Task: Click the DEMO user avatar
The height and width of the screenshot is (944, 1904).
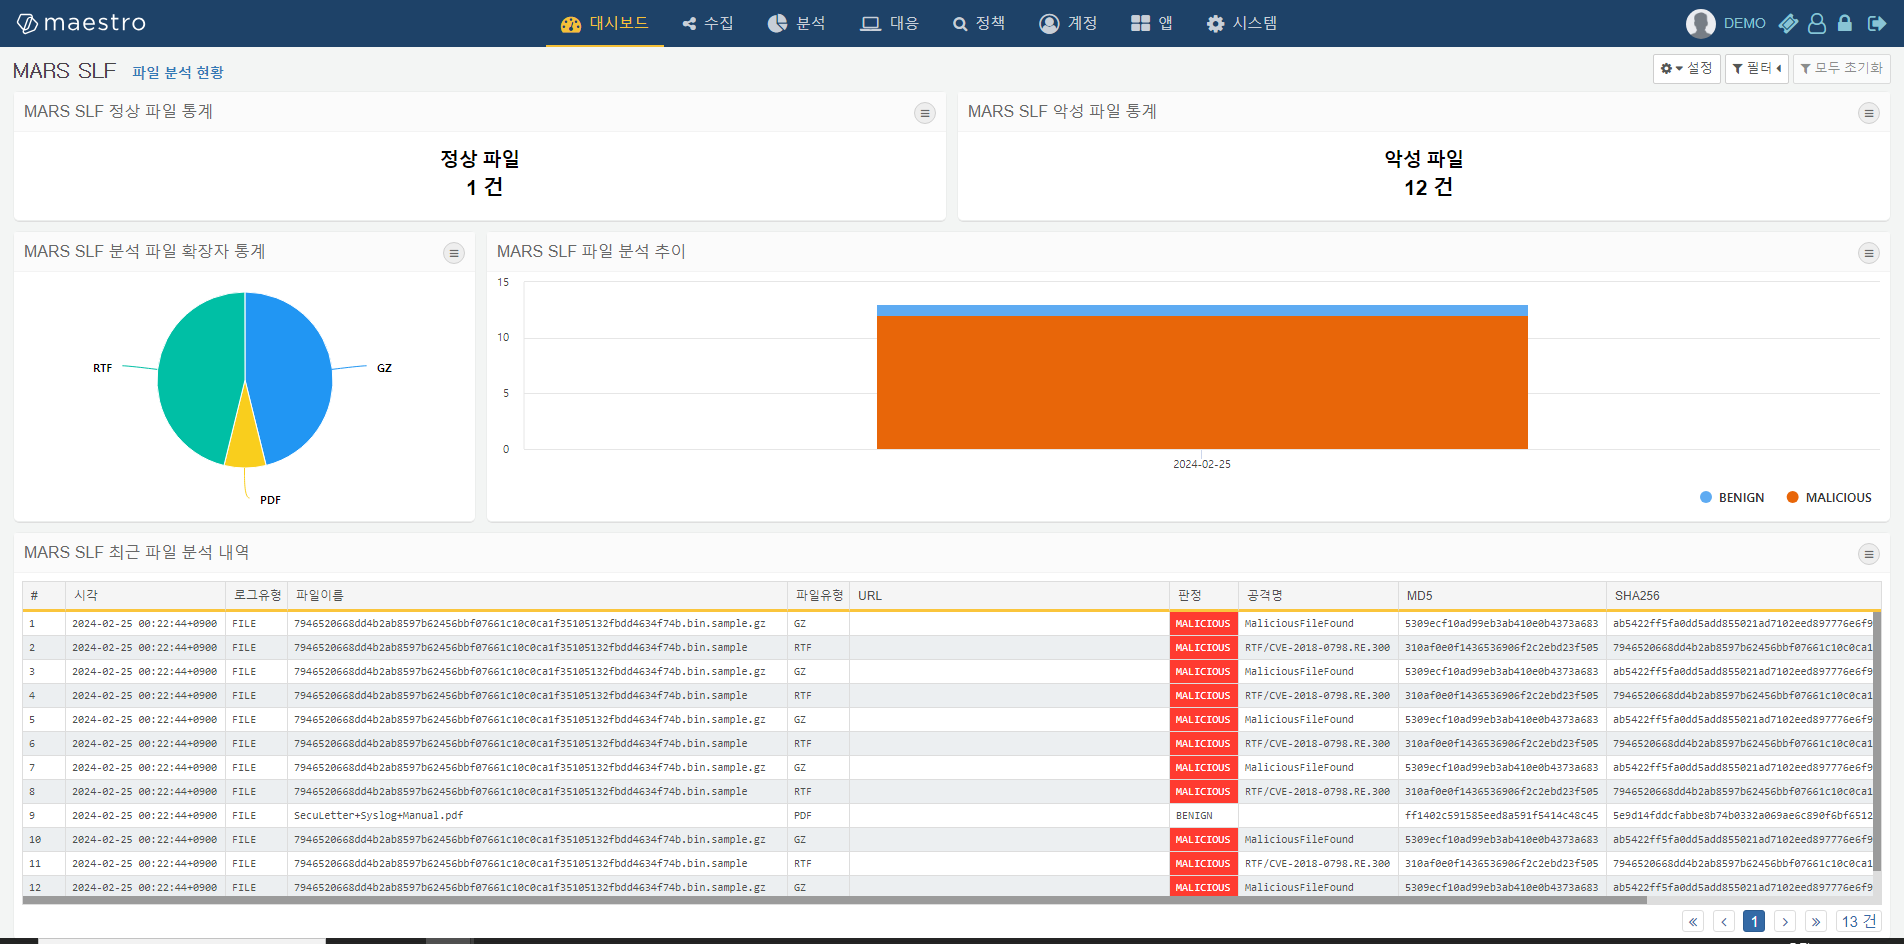Action: [1700, 23]
